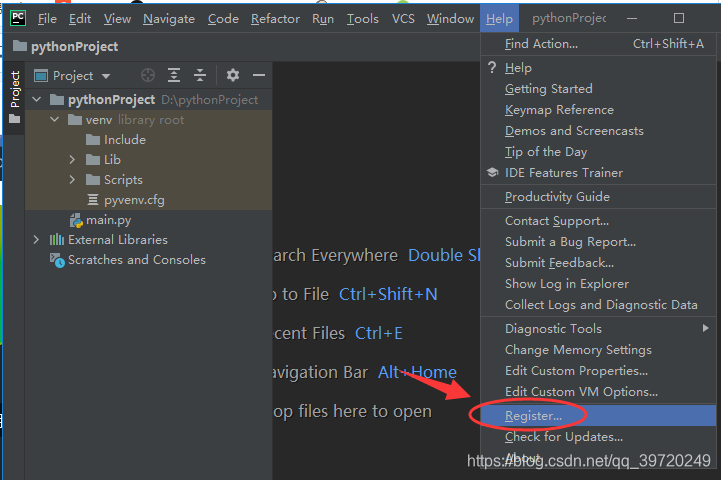Open the Refactor menu
Screen dimensions: 721x480
(x=275, y=19)
